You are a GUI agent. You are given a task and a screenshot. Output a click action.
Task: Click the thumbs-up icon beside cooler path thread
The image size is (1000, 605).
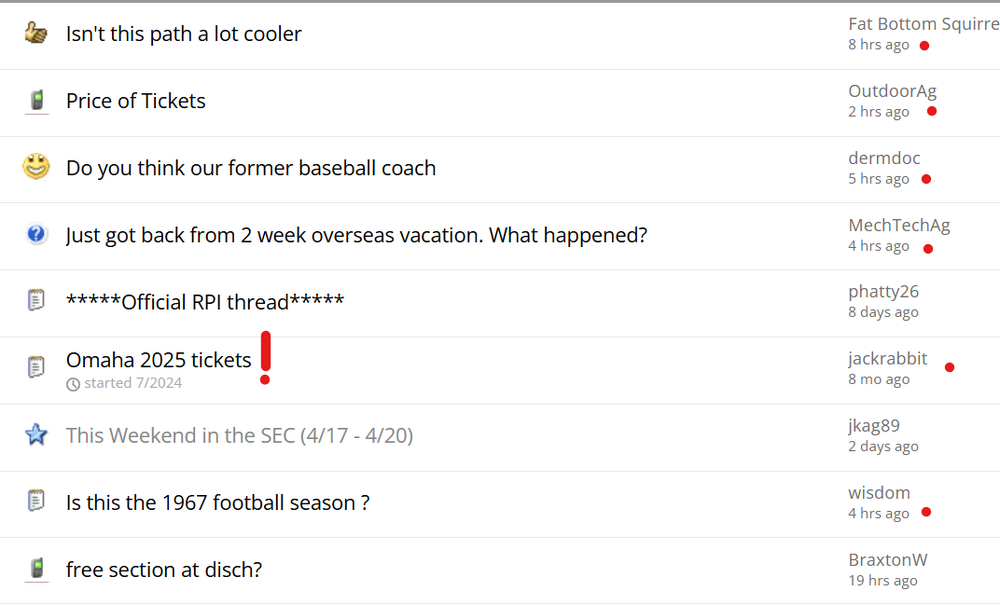pos(36,33)
